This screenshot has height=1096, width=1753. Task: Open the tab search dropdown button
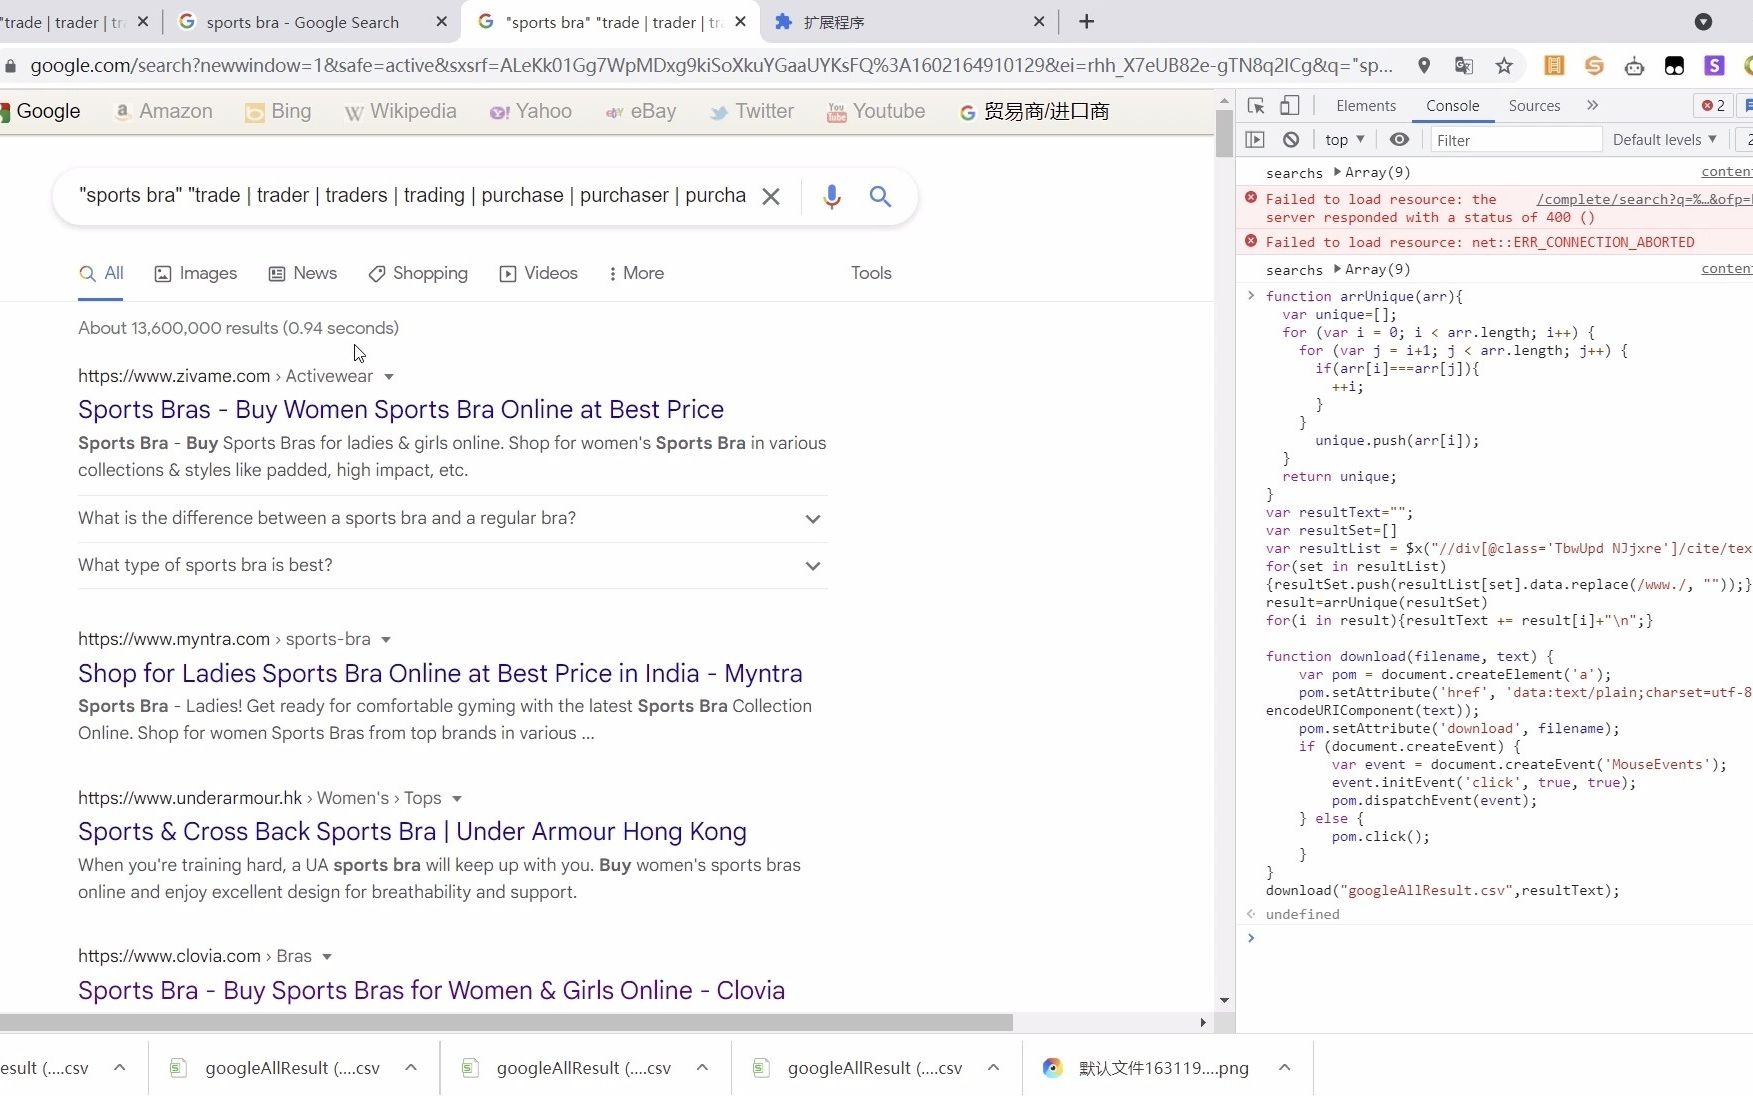(x=1704, y=21)
